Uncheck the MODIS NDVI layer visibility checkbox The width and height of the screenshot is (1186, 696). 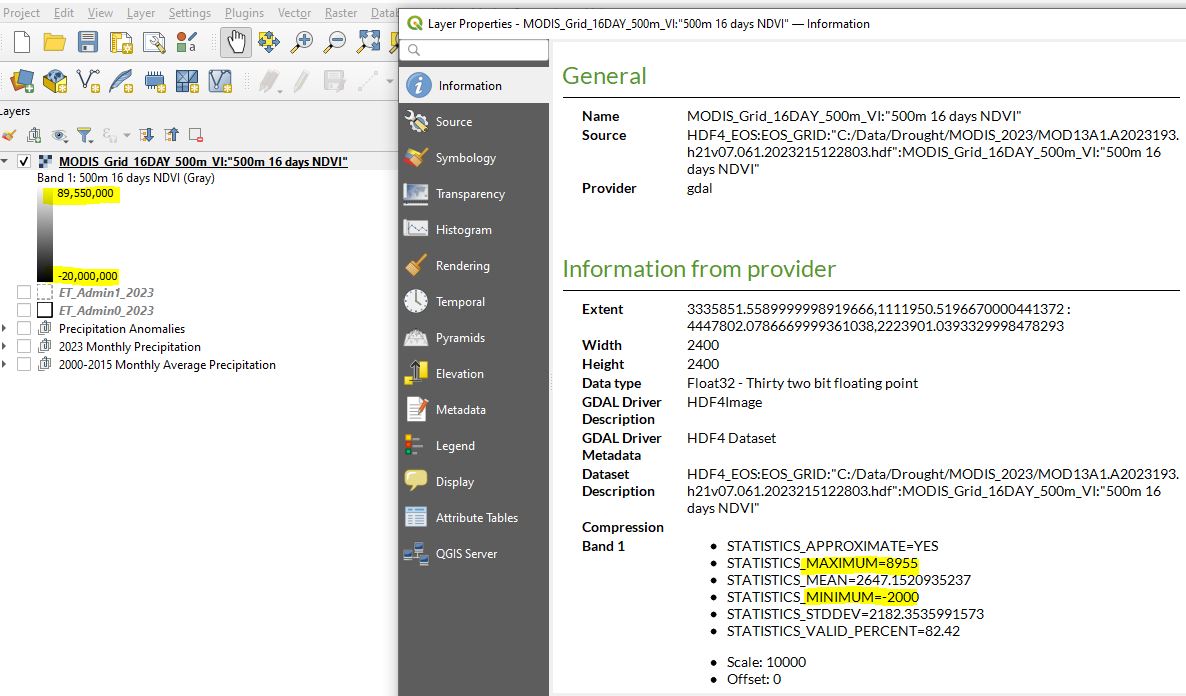coord(24,161)
